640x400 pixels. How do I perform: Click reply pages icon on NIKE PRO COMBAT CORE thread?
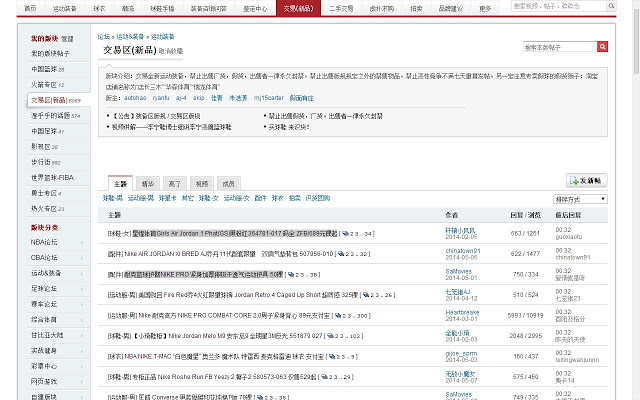(x=338, y=316)
